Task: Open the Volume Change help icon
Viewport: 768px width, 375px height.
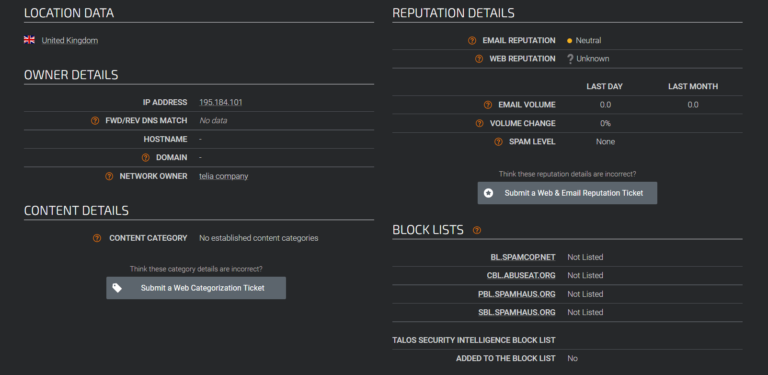Action: pos(480,123)
